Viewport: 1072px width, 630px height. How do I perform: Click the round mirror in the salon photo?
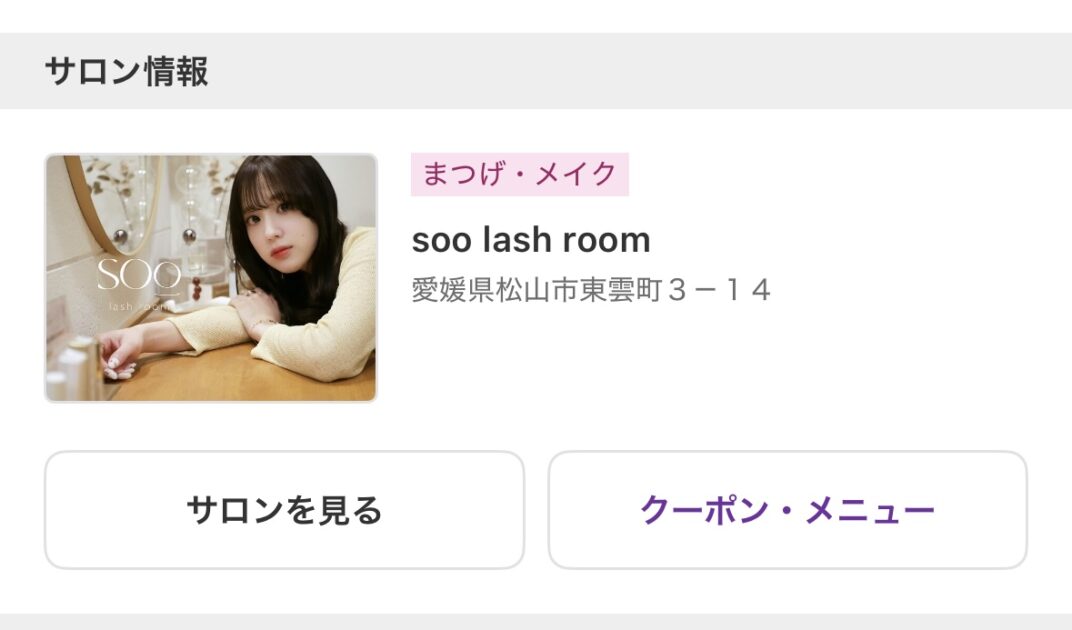point(110,200)
